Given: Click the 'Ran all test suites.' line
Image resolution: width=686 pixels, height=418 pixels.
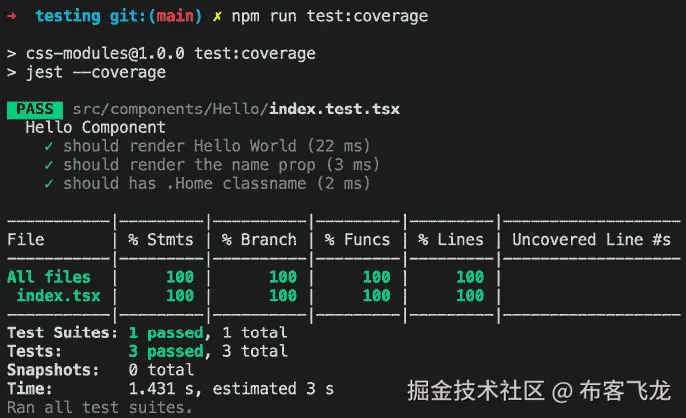Looking at the screenshot, I should pyautogui.click(x=100, y=408).
